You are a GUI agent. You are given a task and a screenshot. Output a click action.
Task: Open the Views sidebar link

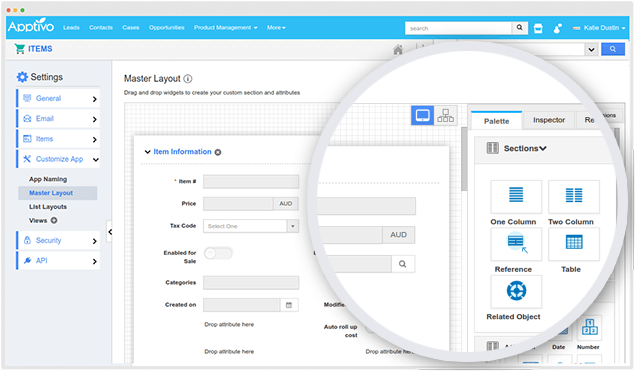38,220
